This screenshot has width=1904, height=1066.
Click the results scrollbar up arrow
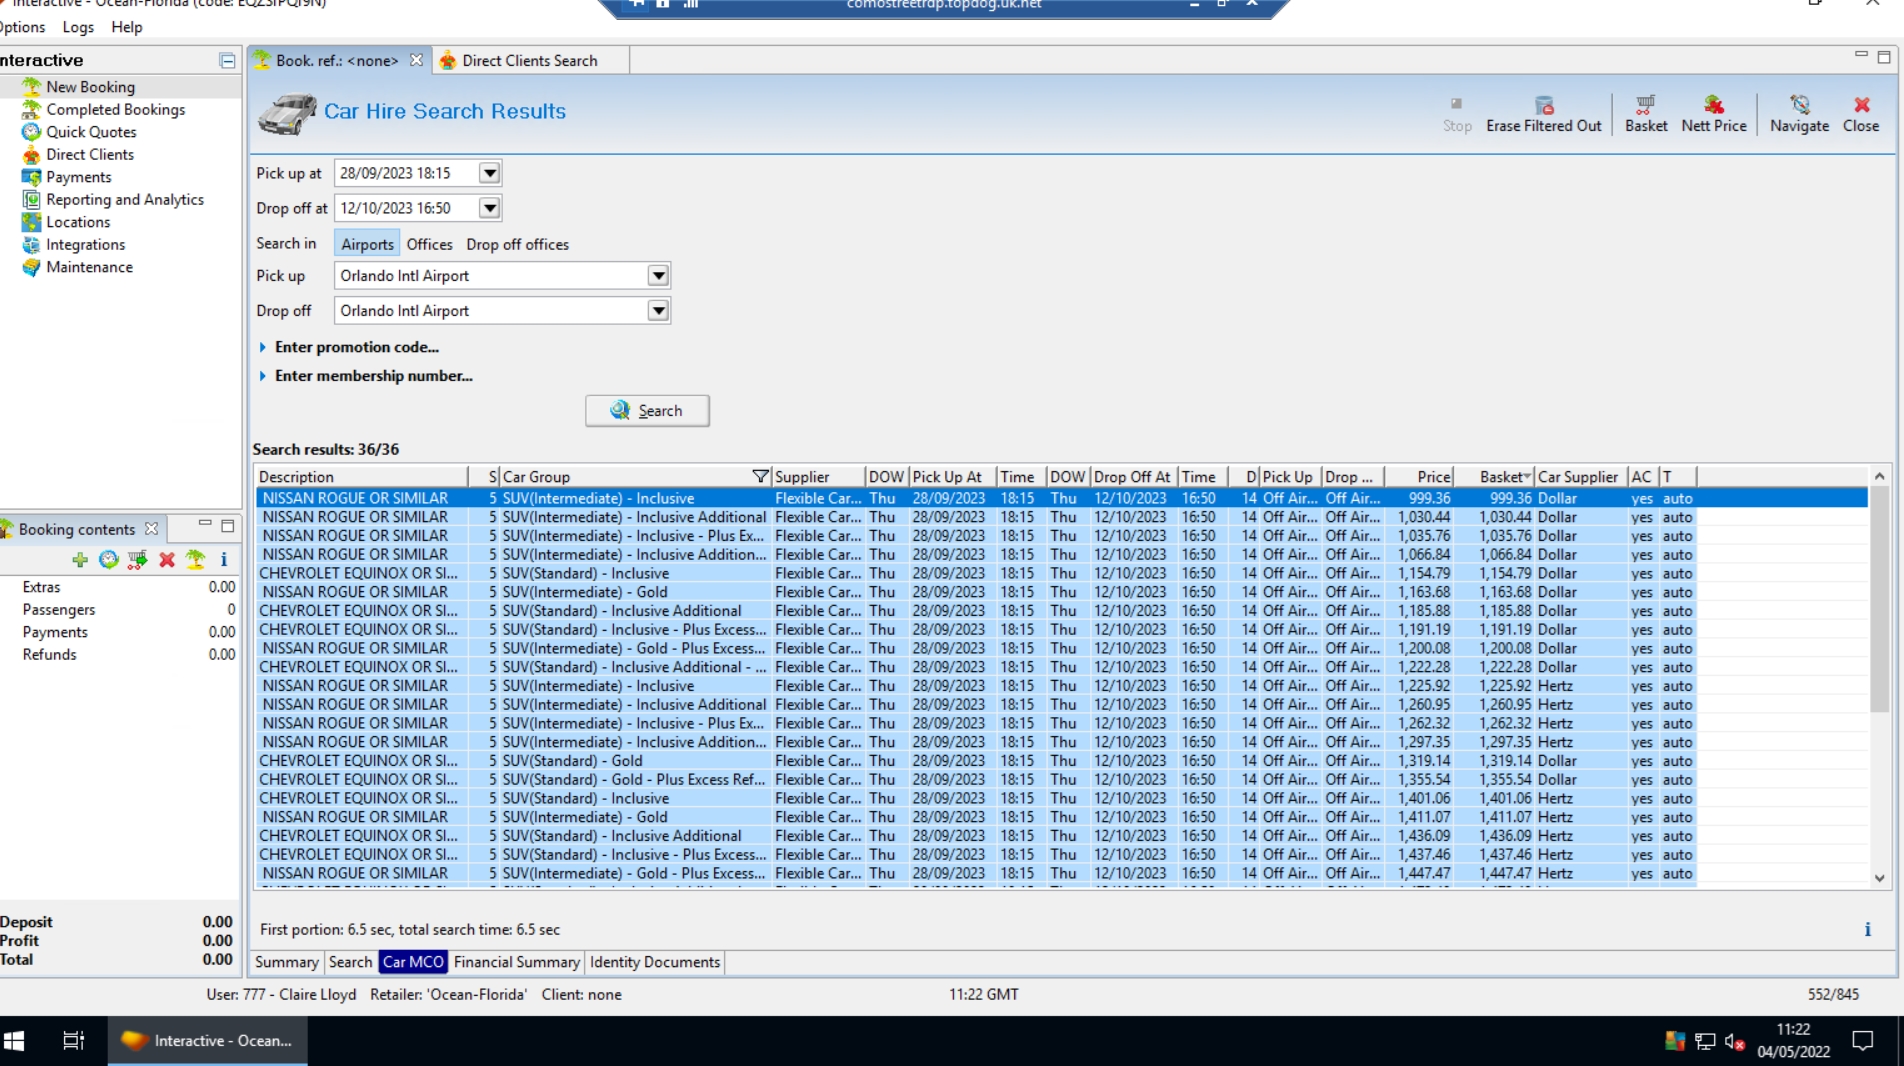click(x=1879, y=477)
